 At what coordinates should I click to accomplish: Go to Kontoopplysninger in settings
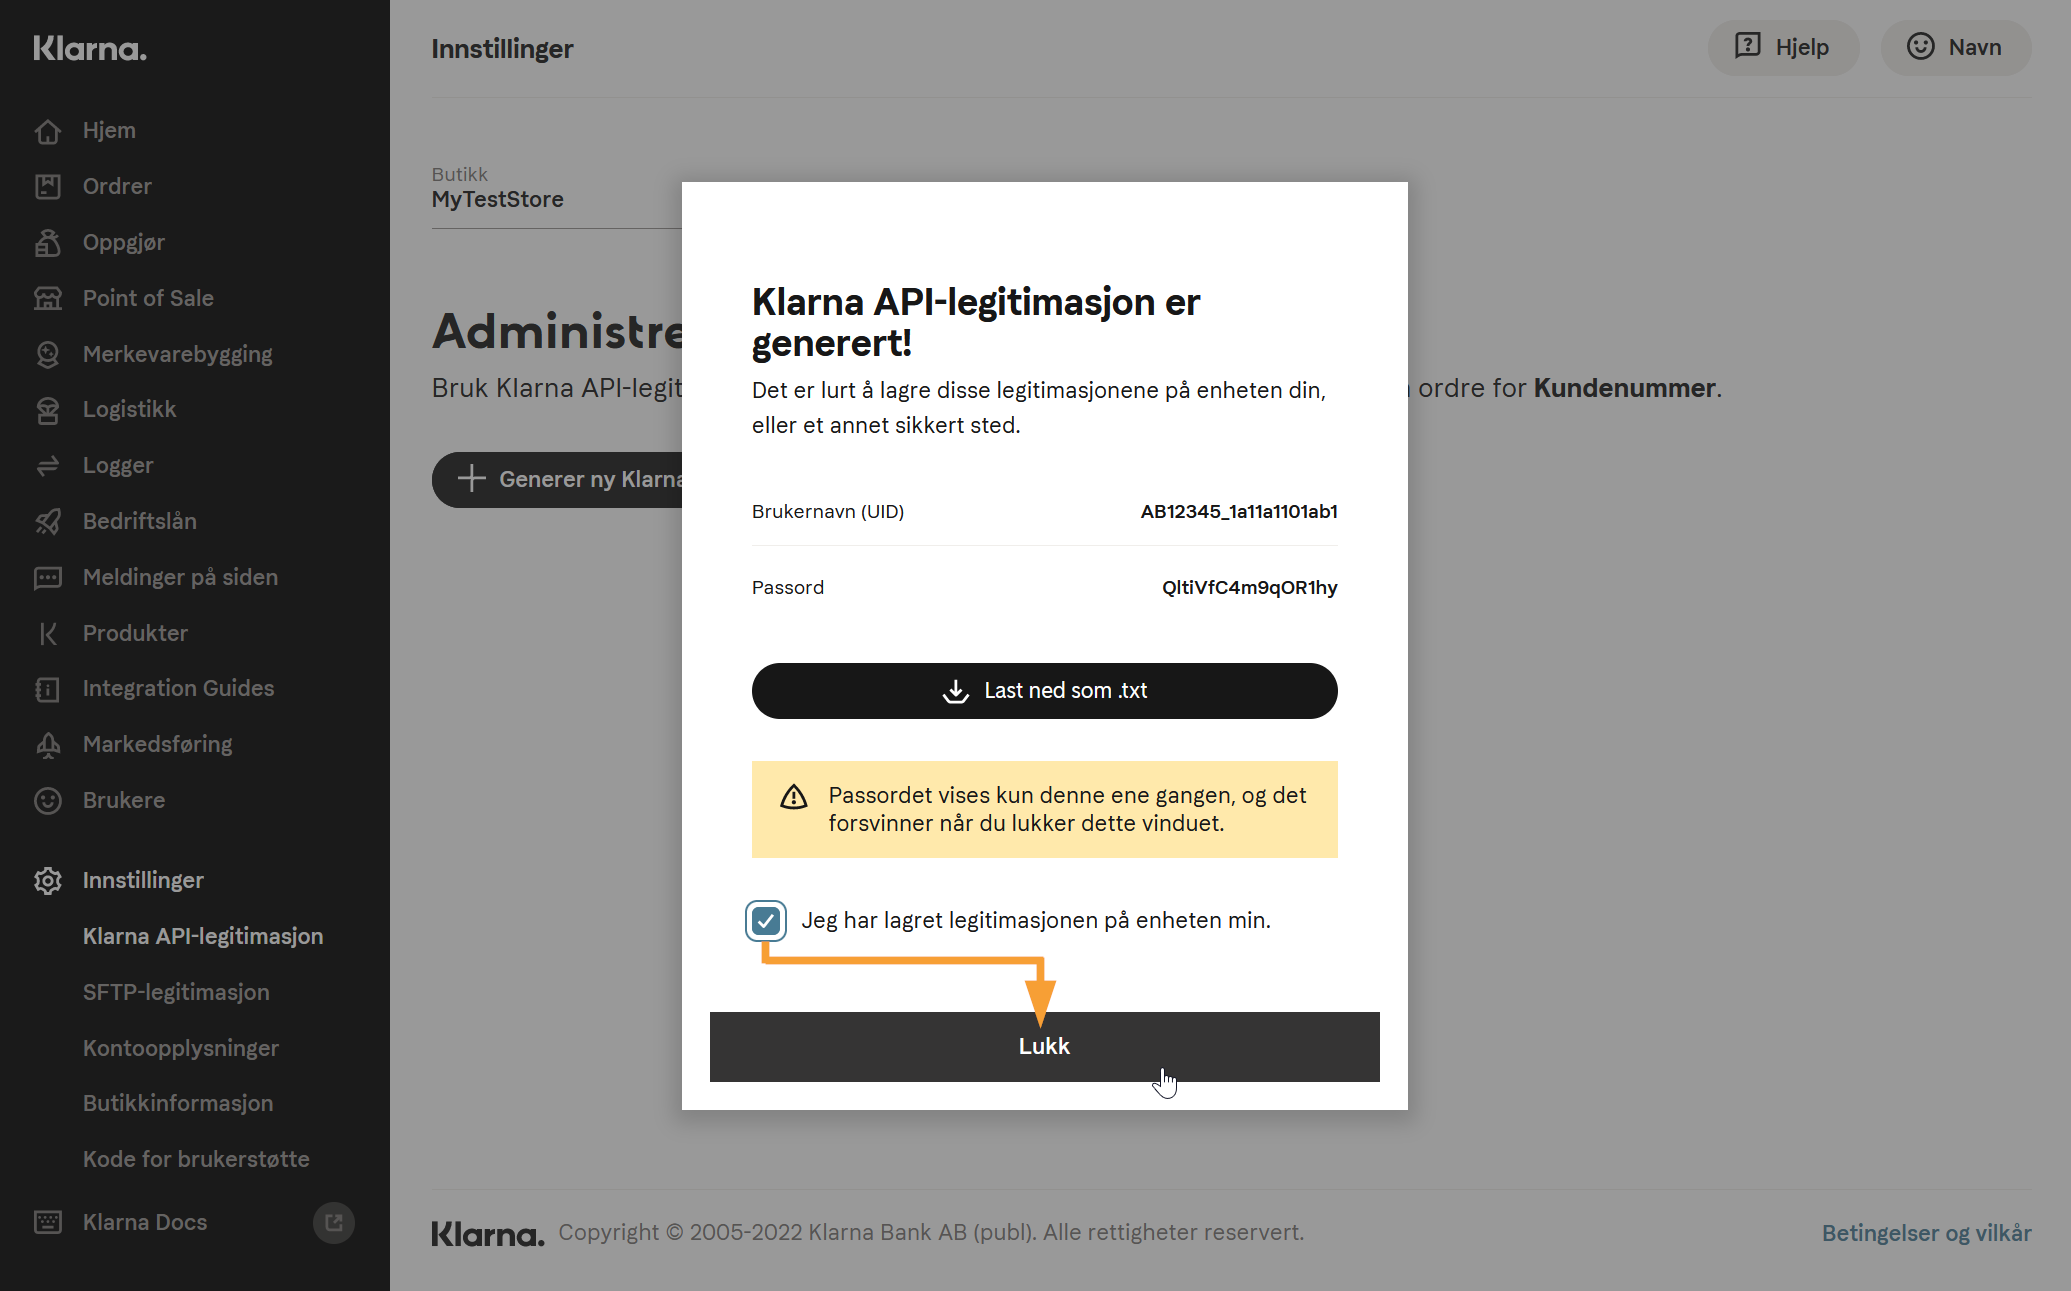coord(181,1048)
